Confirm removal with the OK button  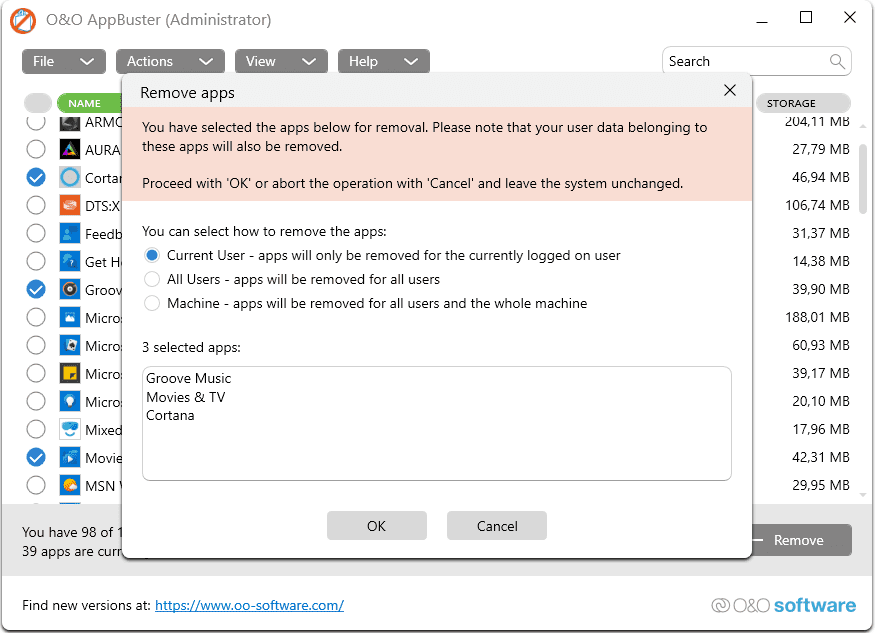(x=376, y=526)
